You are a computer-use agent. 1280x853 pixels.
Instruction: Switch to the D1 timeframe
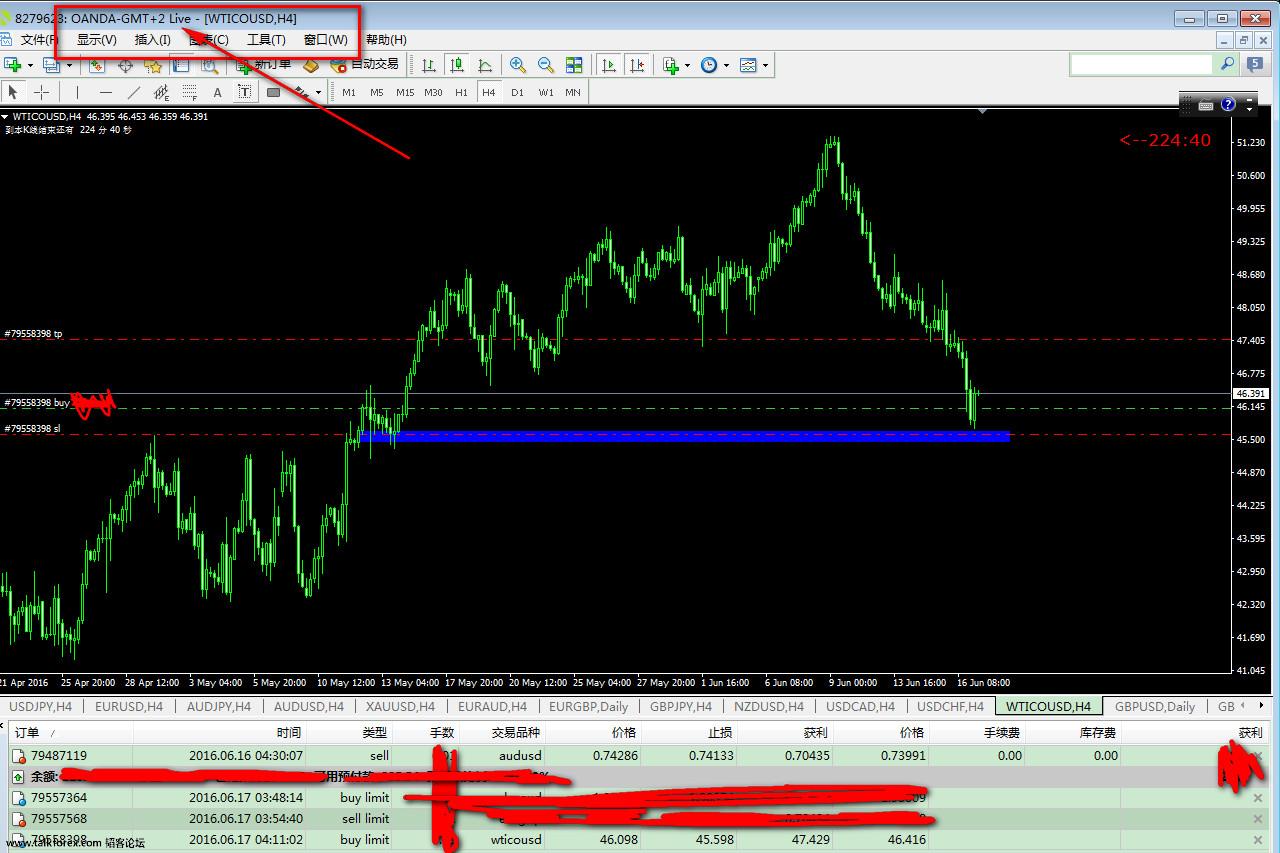pos(517,92)
